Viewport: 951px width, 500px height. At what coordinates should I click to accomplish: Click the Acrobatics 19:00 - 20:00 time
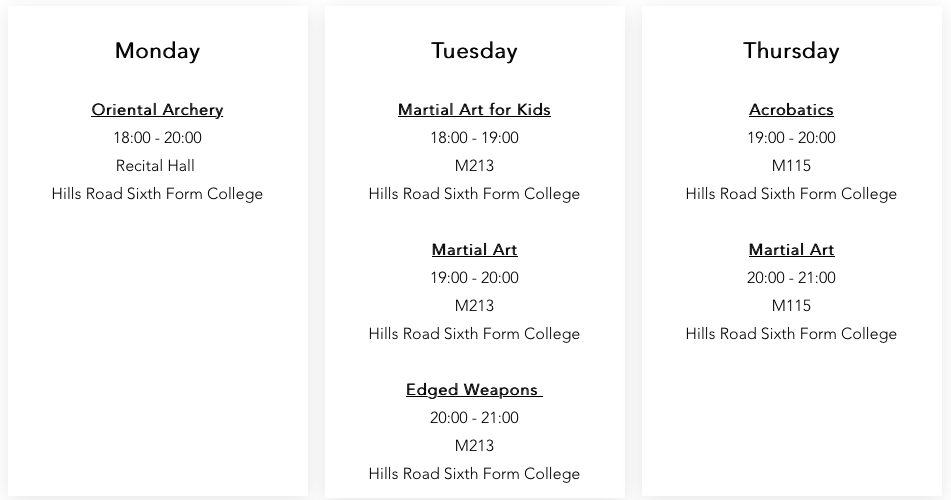(791, 138)
